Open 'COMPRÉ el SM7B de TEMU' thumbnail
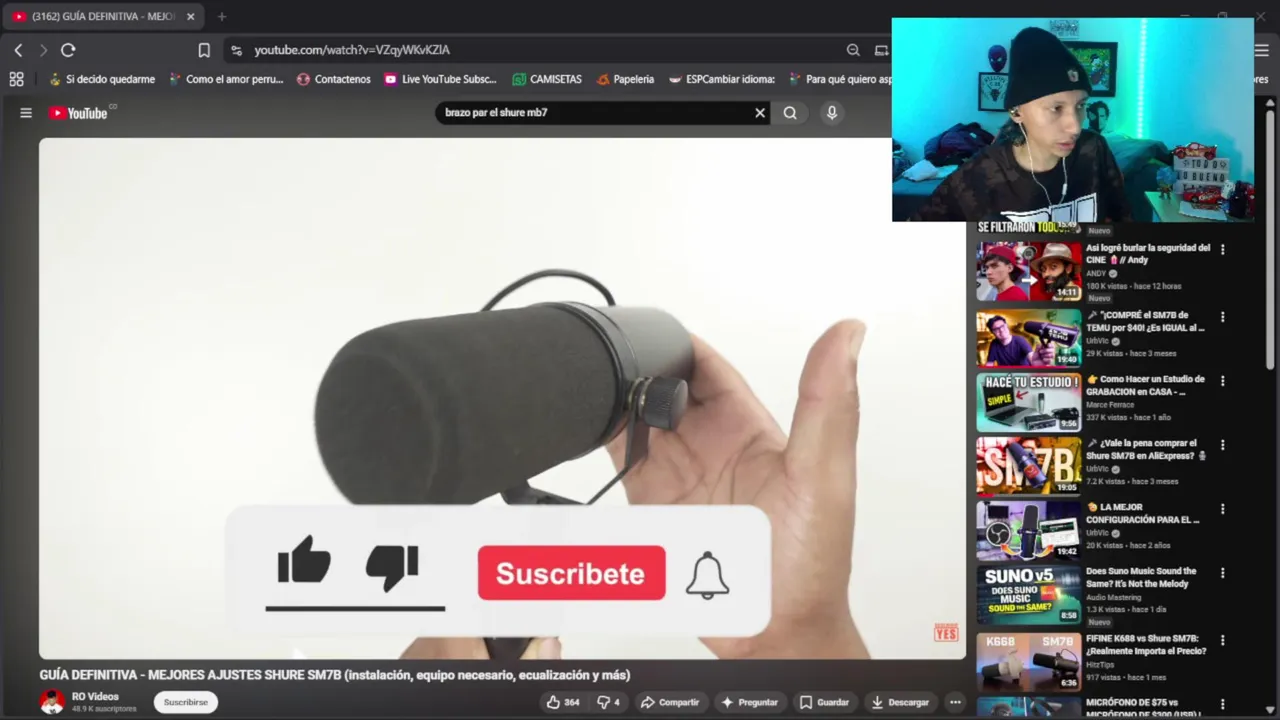 [x=1028, y=339]
